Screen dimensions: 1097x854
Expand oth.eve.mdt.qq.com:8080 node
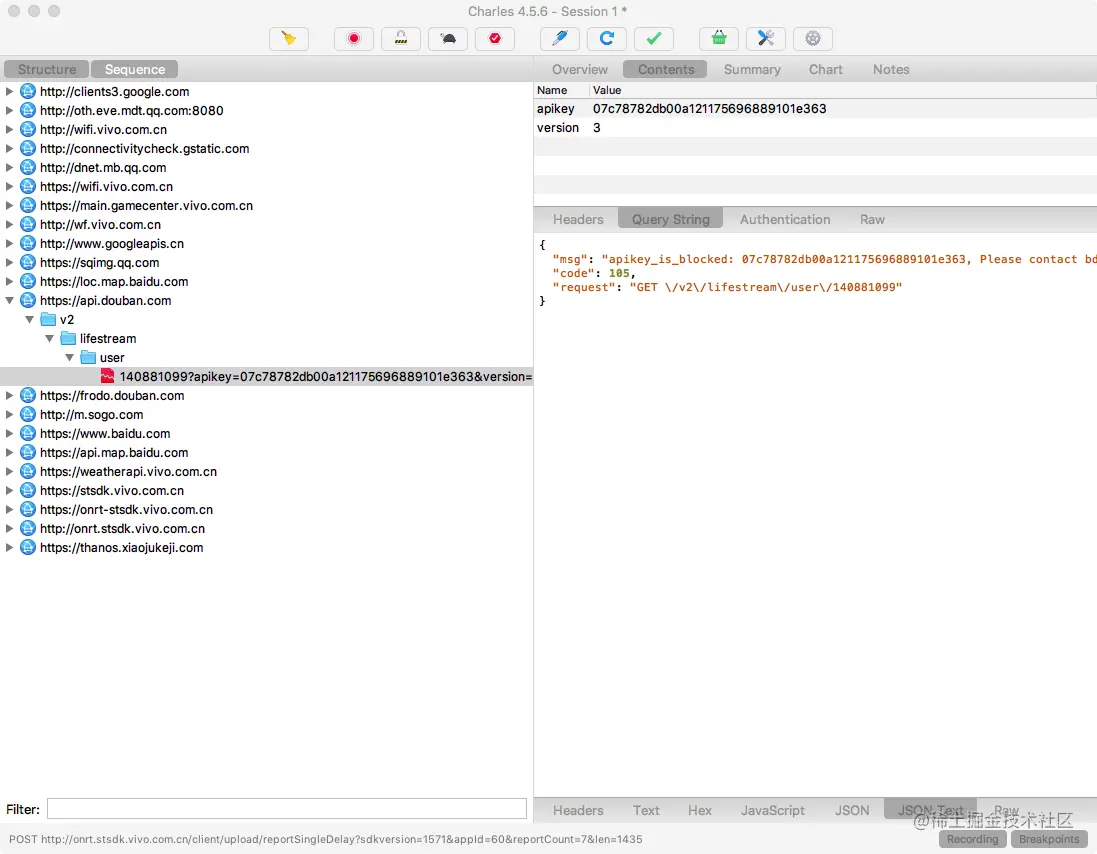[x=9, y=110]
